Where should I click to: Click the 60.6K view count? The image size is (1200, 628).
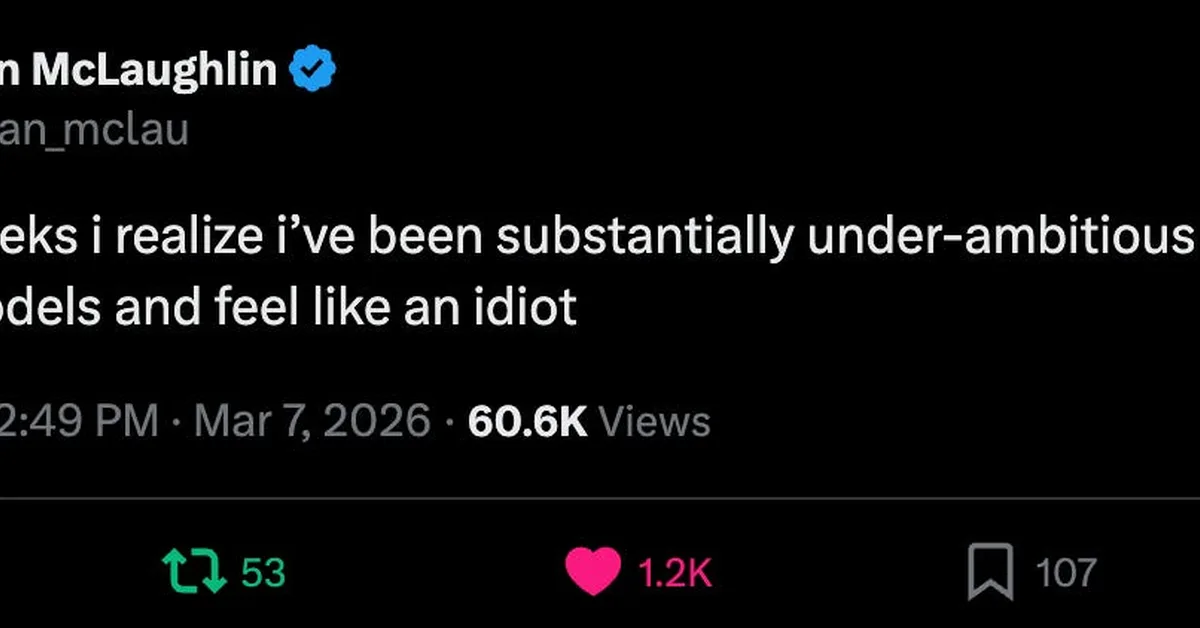[x=527, y=421]
